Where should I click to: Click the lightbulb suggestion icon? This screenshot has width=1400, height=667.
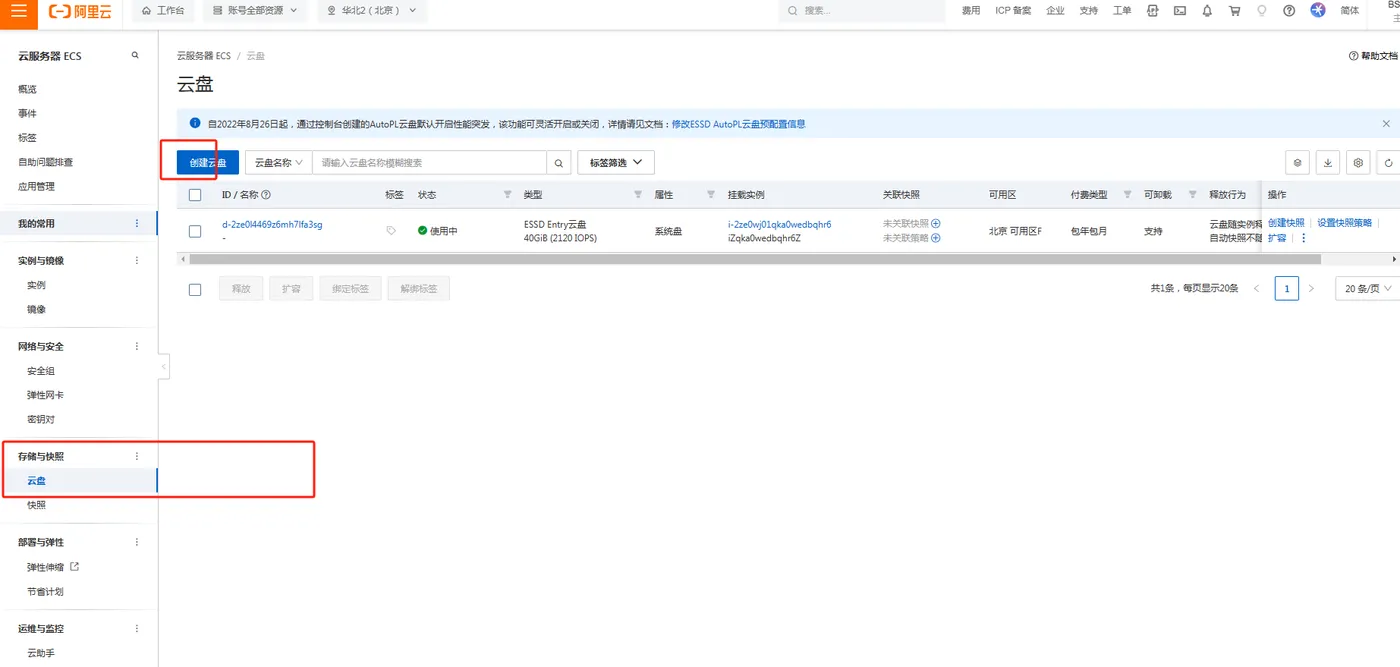coord(1262,11)
